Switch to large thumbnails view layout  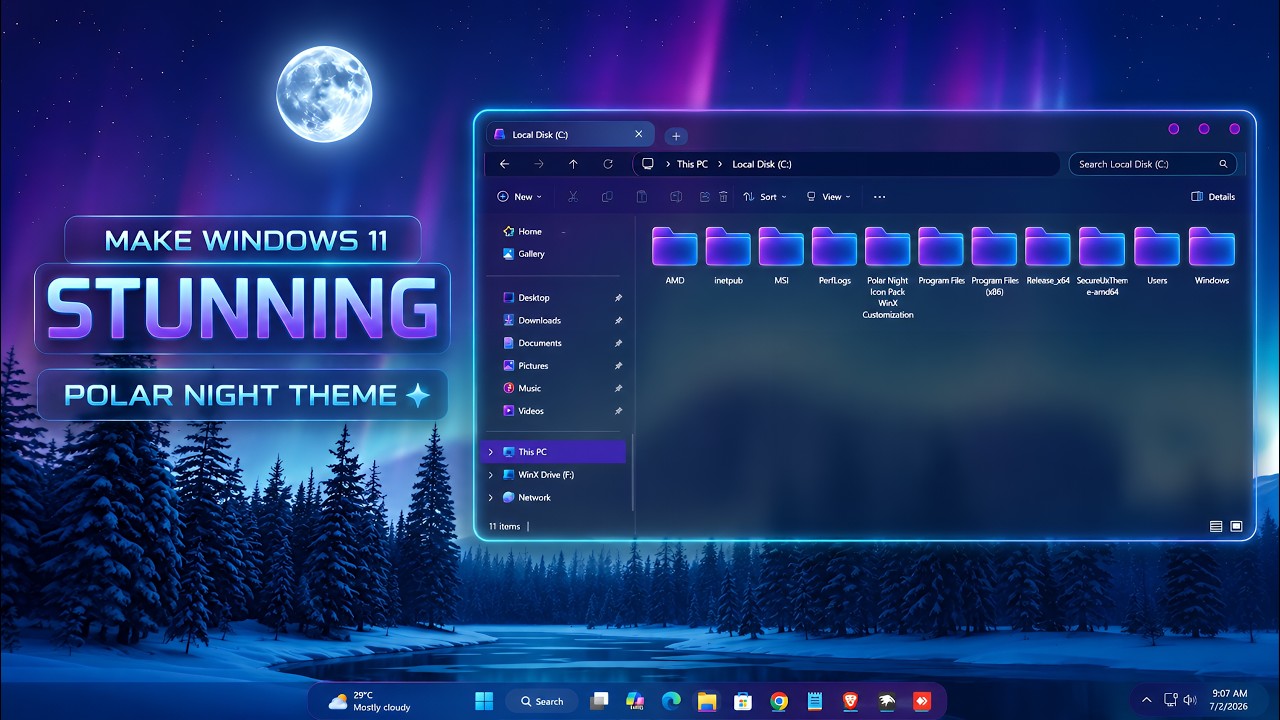coord(1236,526)
